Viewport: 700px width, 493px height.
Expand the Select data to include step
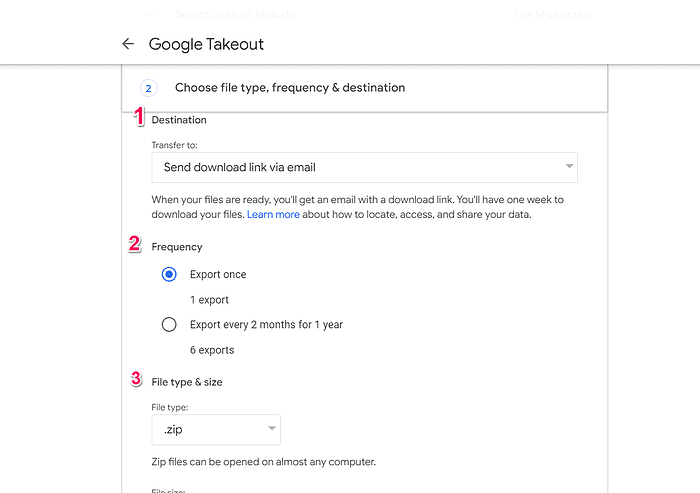235,14
